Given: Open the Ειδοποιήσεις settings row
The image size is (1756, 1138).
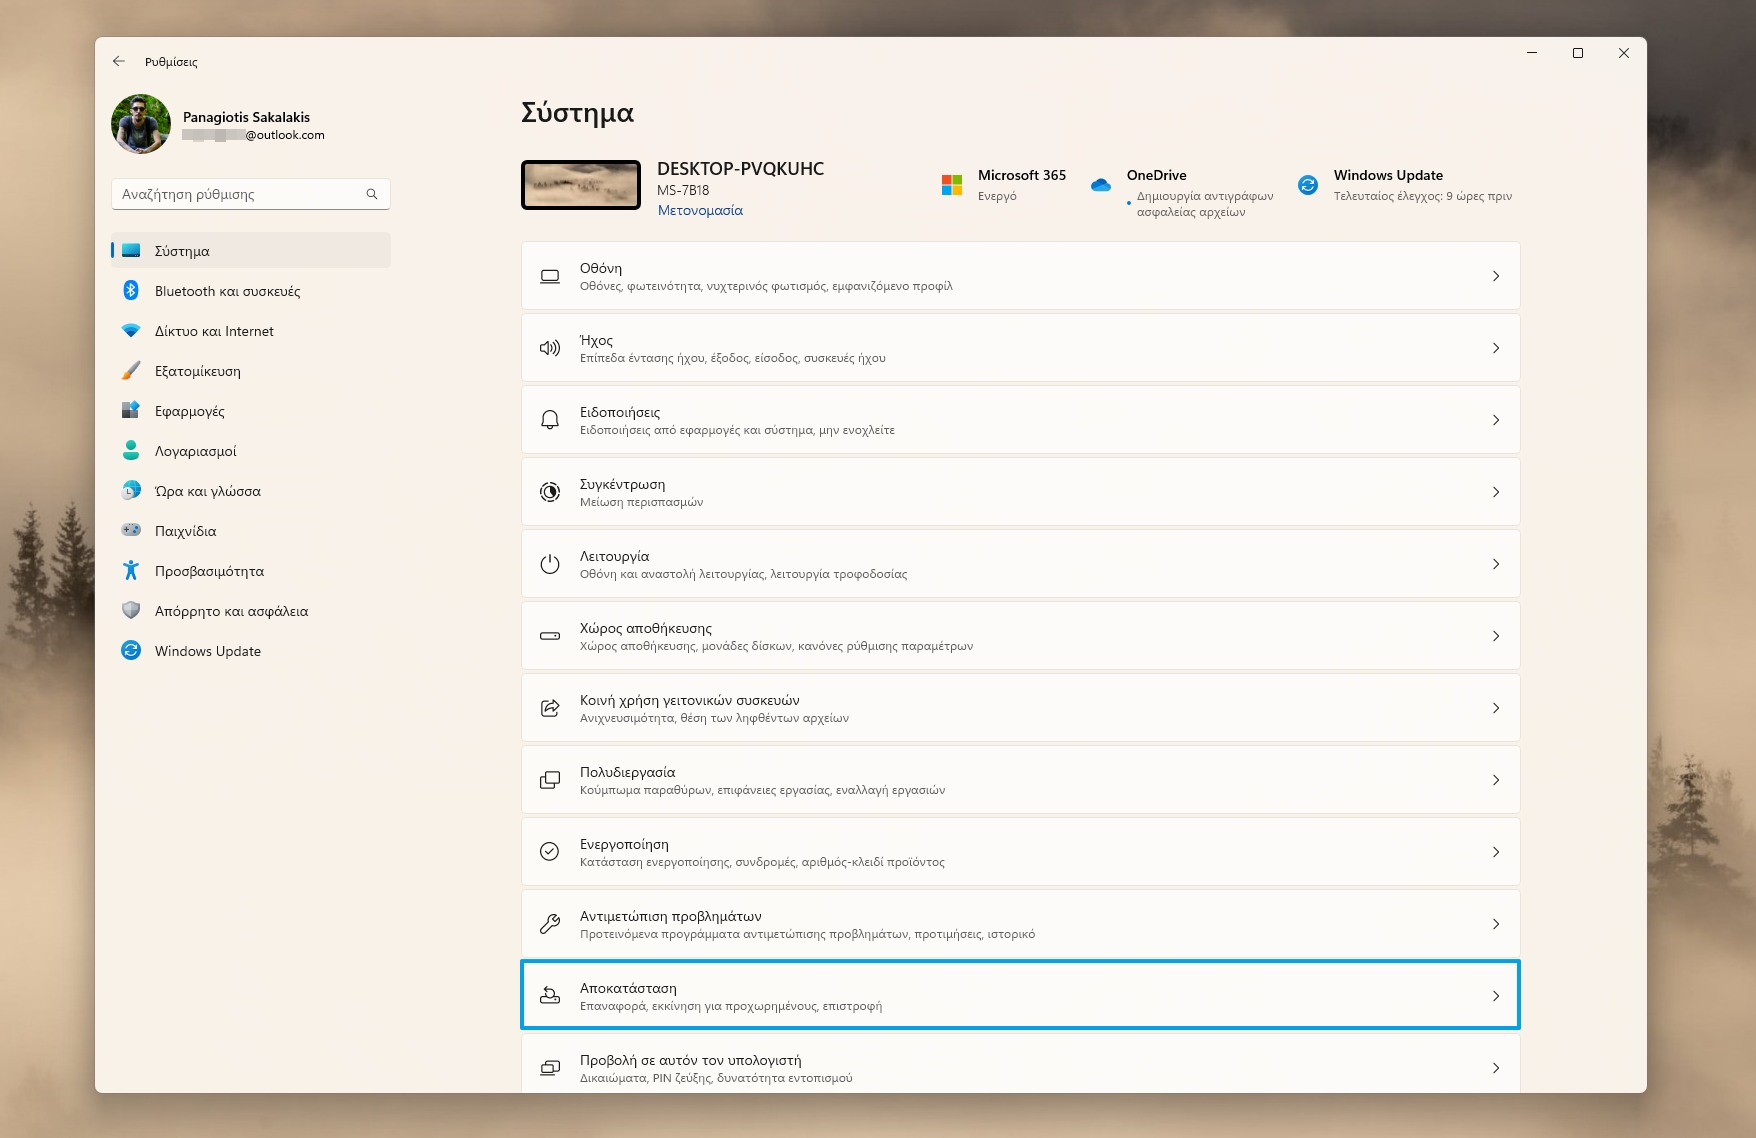Looking at the screenshot, I should point(1020,420).
